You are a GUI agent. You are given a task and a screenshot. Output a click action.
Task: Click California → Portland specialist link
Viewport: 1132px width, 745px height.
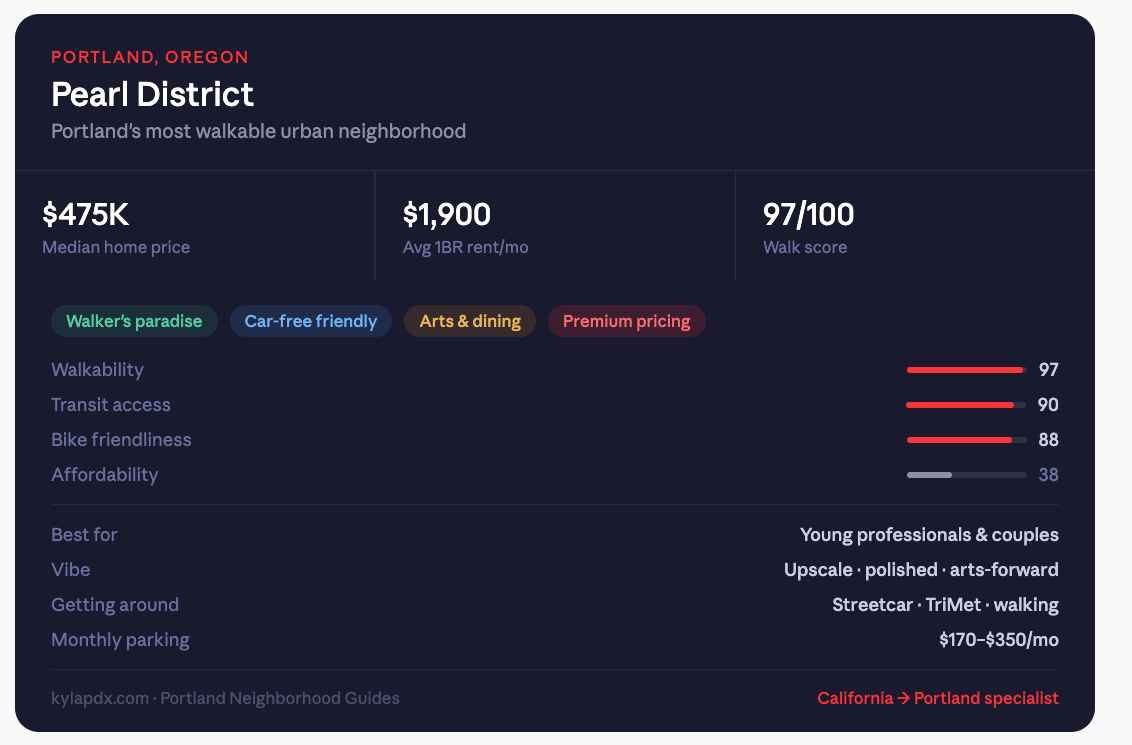(938, 698)
